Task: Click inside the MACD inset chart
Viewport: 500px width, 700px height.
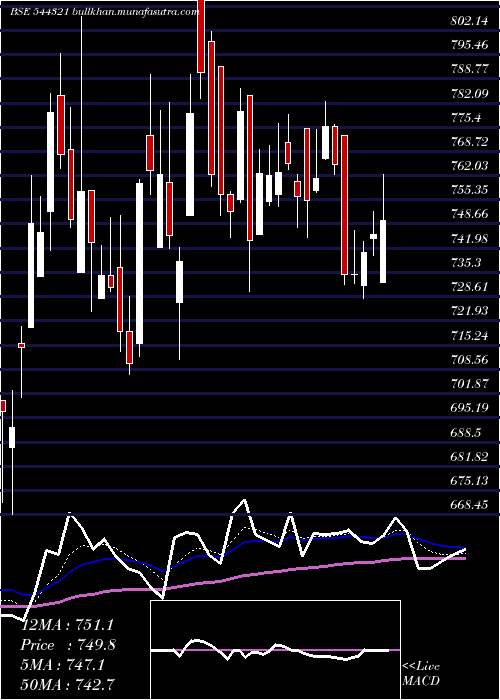Action: tap(275, 650)
